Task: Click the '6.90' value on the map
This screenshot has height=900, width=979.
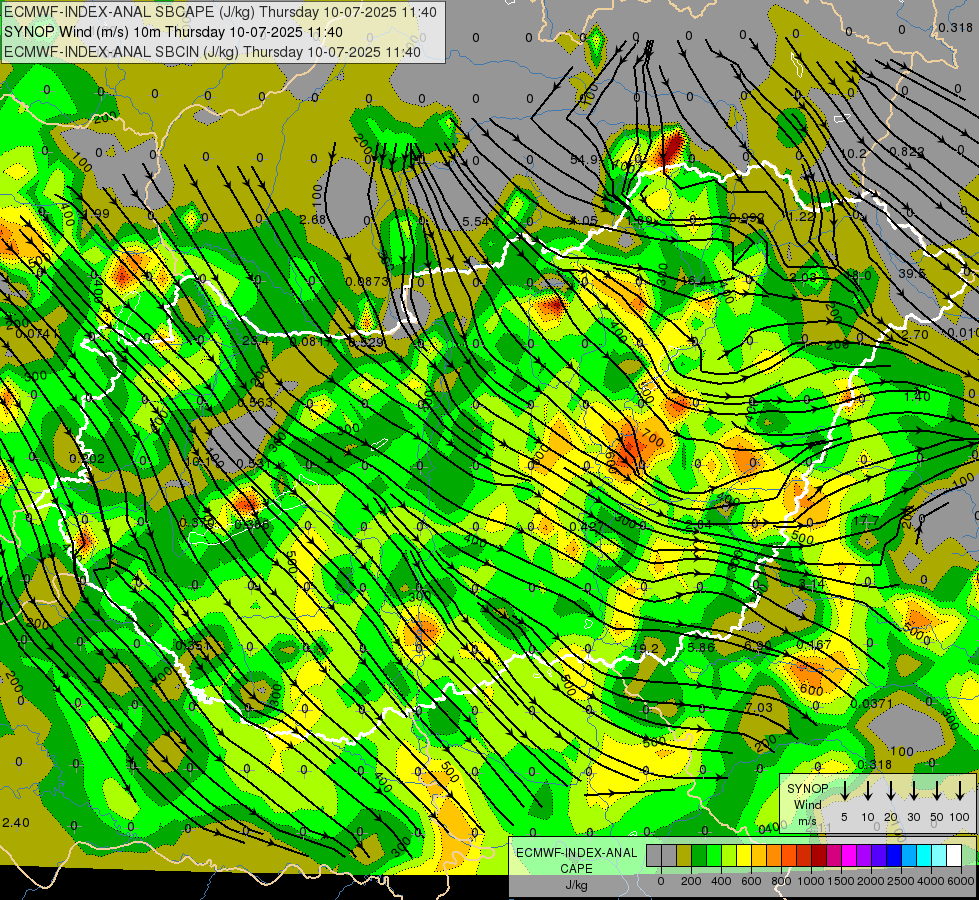Action: (x=757, y=645)
